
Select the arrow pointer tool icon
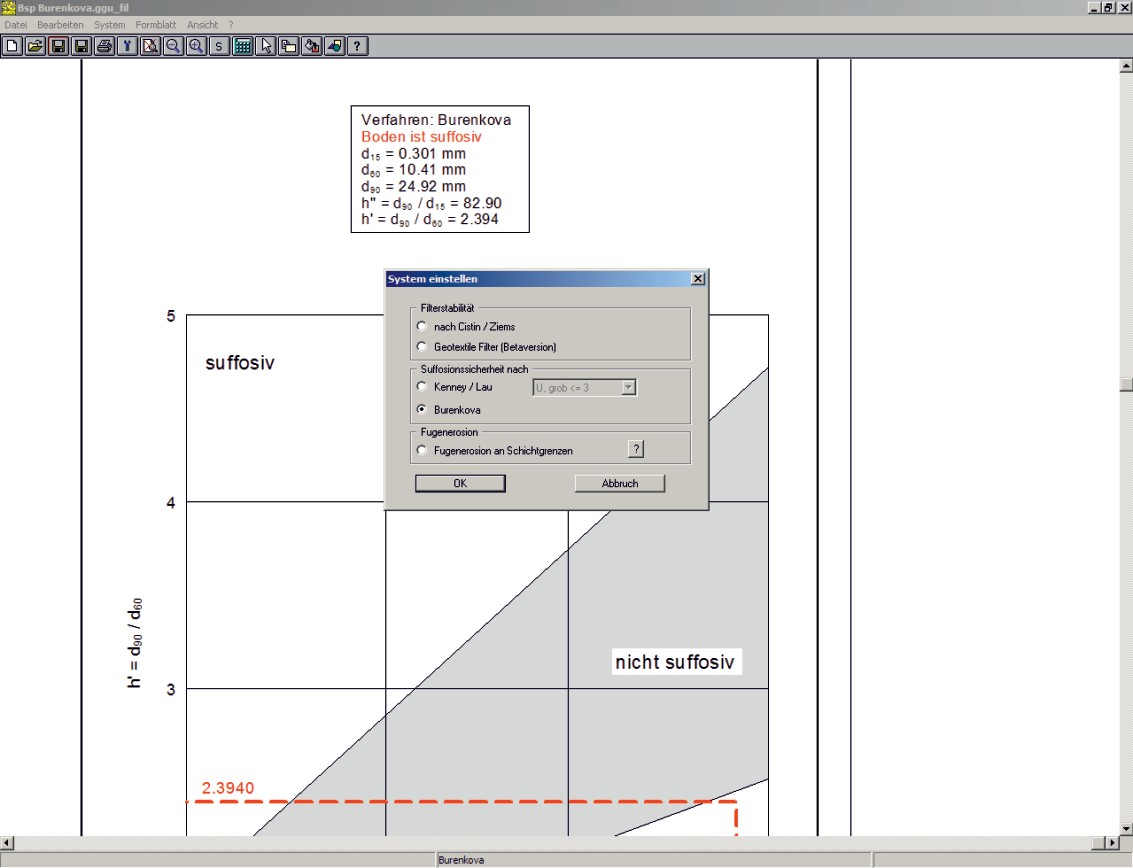(265, 46)
